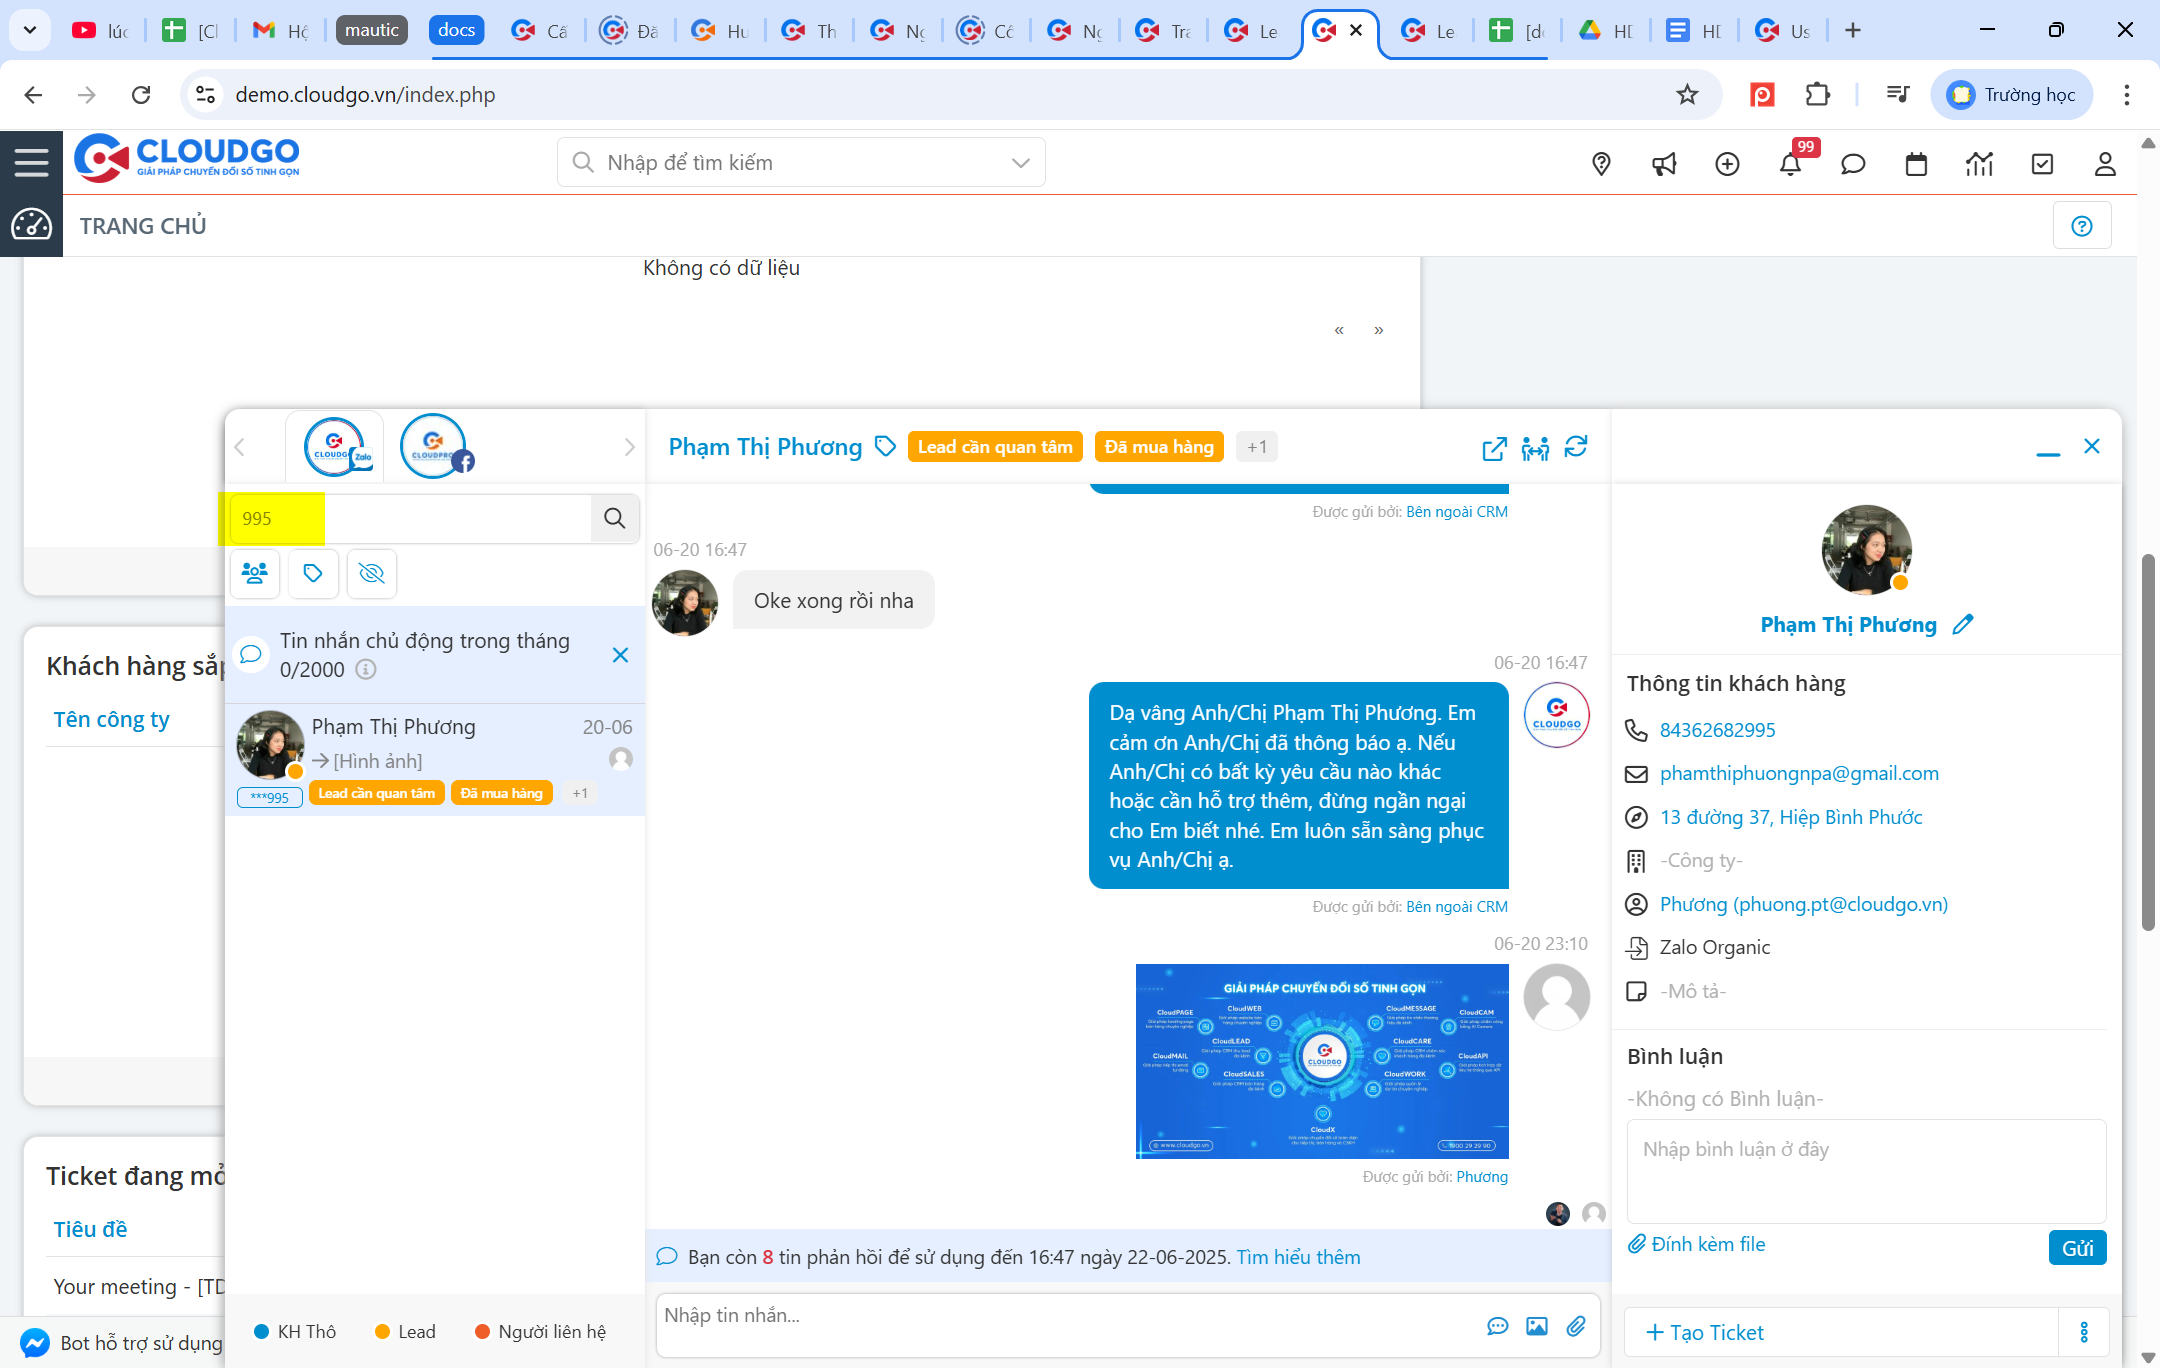Screen dimensions: 2160x1368
Task: Open the calendar icon in top toolbar
Action: 1916,163
